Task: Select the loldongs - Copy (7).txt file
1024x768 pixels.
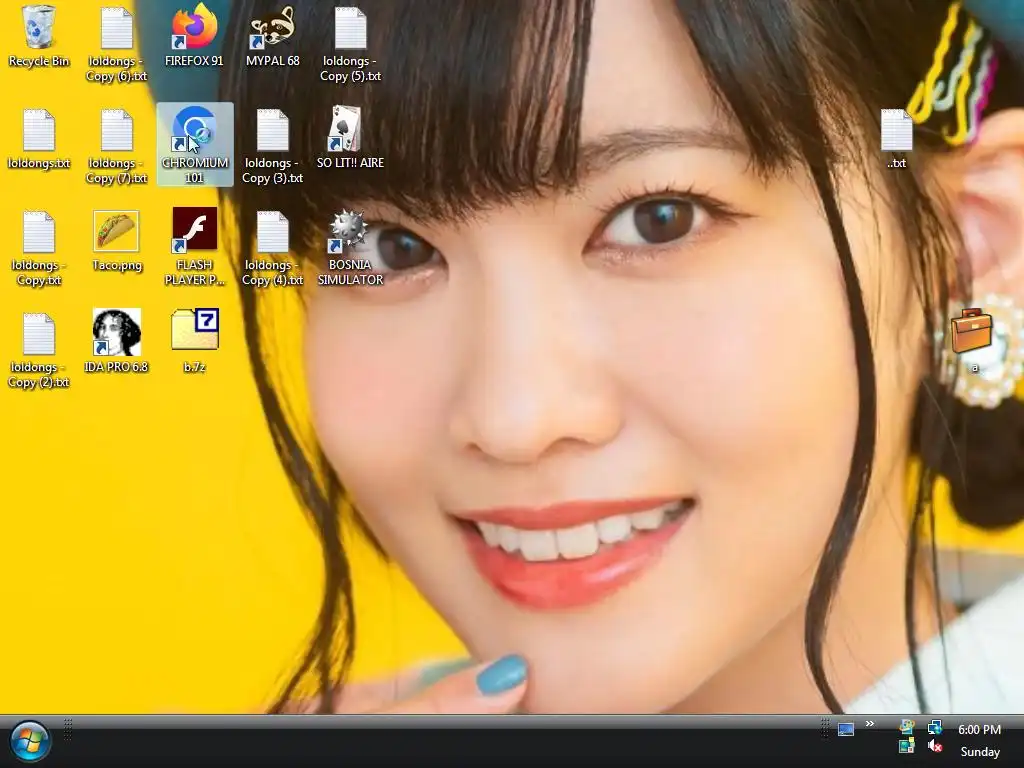Action: (116, 146)
